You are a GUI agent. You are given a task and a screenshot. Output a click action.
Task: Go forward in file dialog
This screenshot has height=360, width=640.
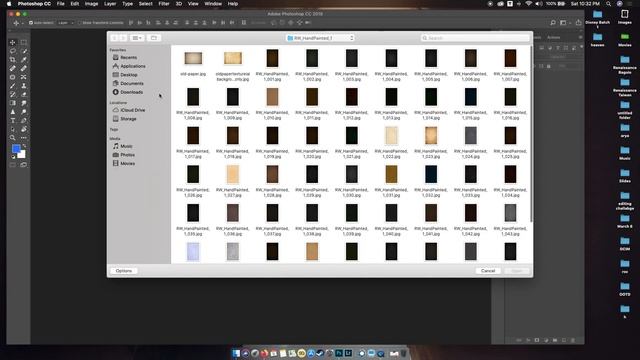123,38
